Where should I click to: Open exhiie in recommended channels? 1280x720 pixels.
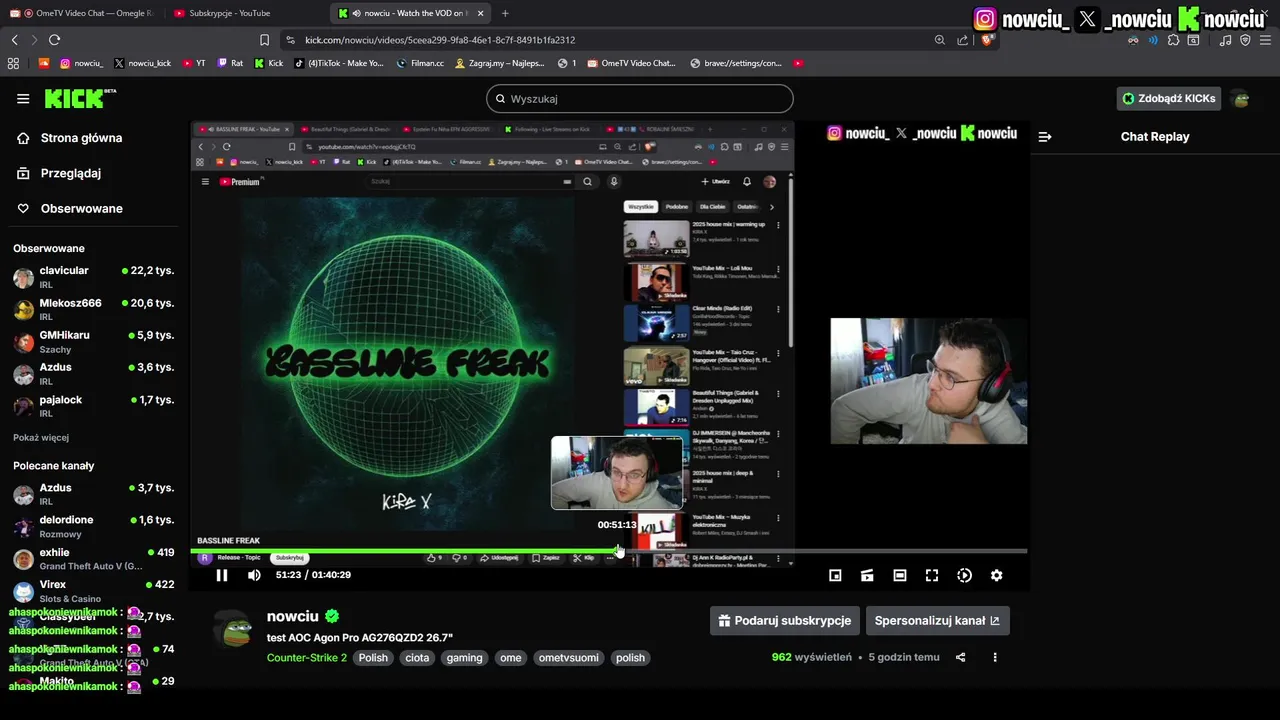[93, 558]
